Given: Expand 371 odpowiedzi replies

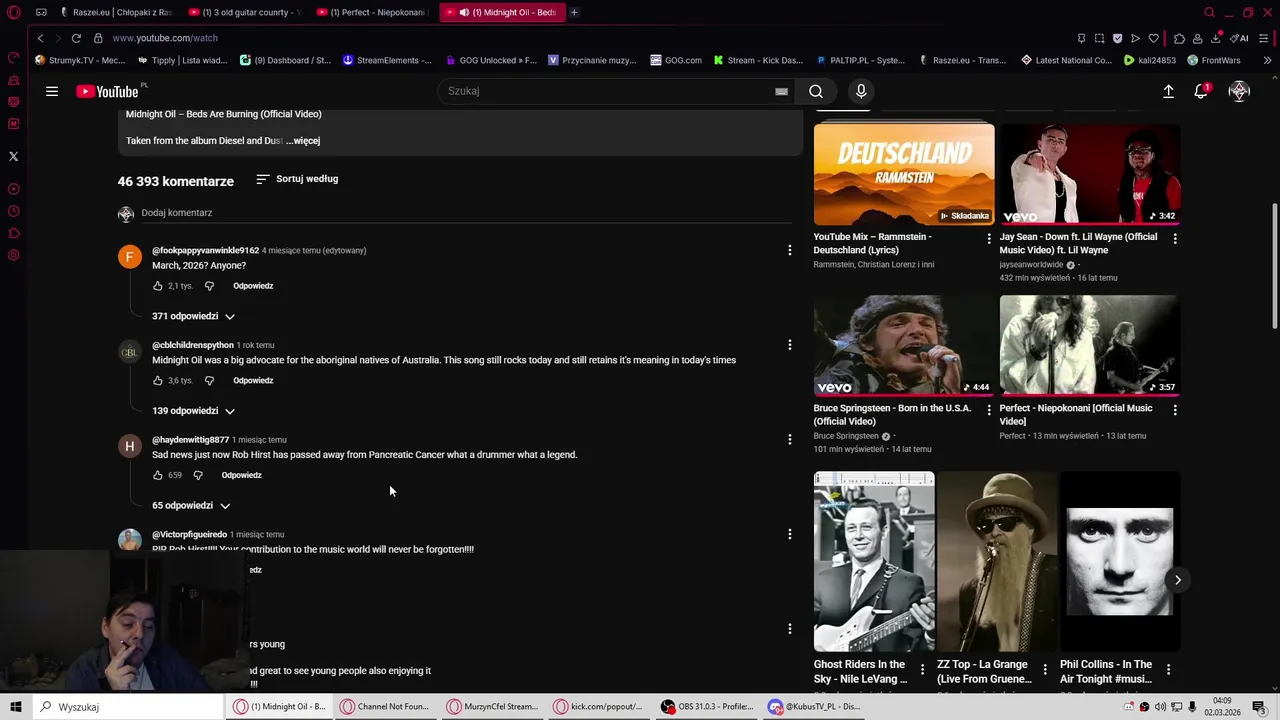Looking at the screenshot, I should click(193, 316).
